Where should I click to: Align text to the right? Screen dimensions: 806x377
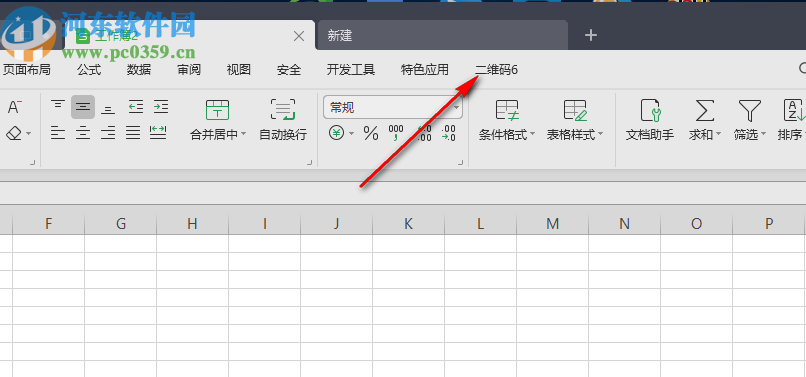pyautogui.click(x=108, y=134)
